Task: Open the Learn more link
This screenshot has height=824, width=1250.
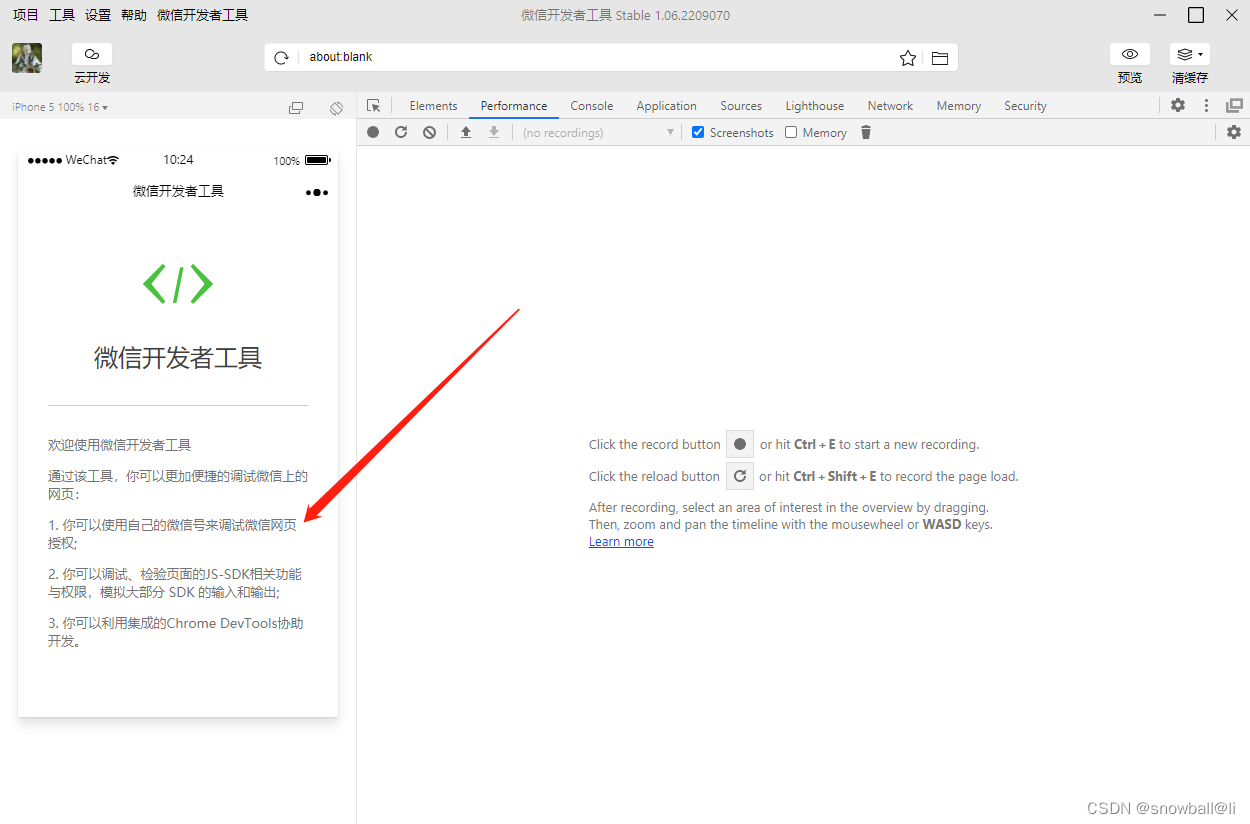Action: pos(621,542)
